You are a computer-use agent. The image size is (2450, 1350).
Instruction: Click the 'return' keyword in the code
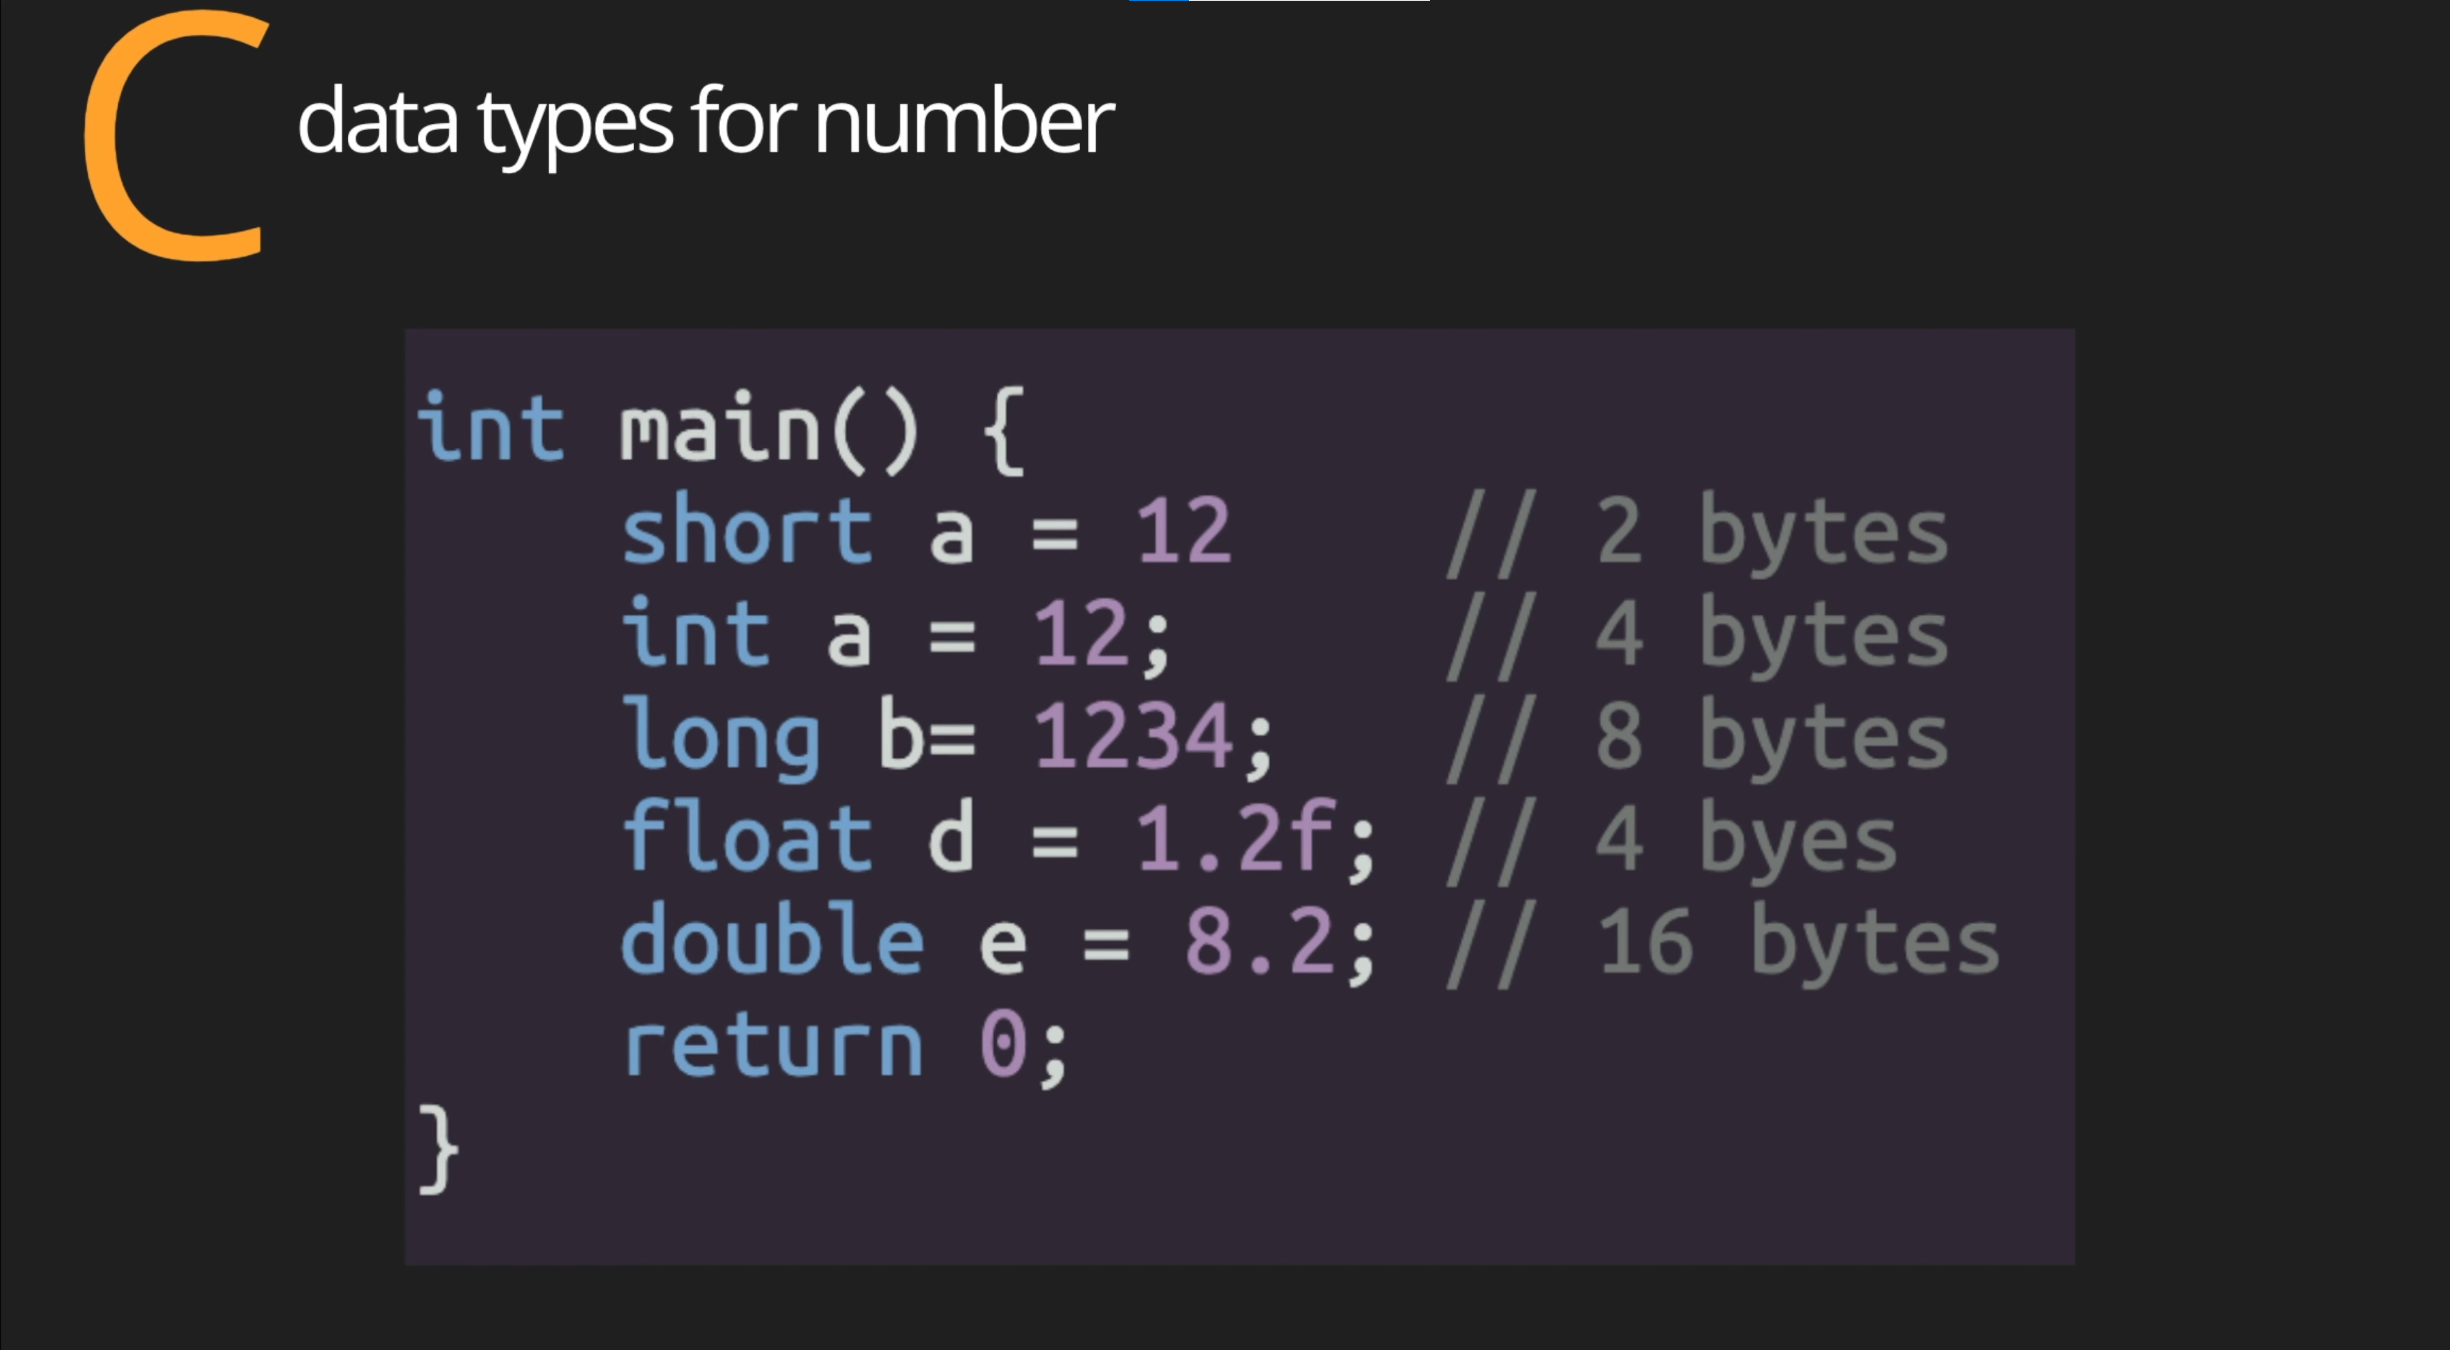(772, 1045)
